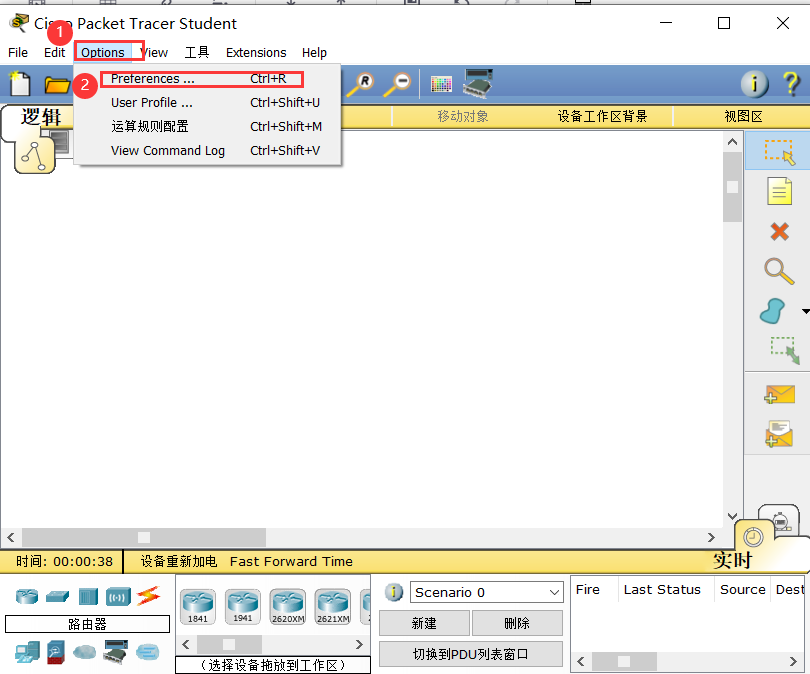Click the Open folder toolbar icon
Viewport: 810px width, 674px height.
(57, 84)
